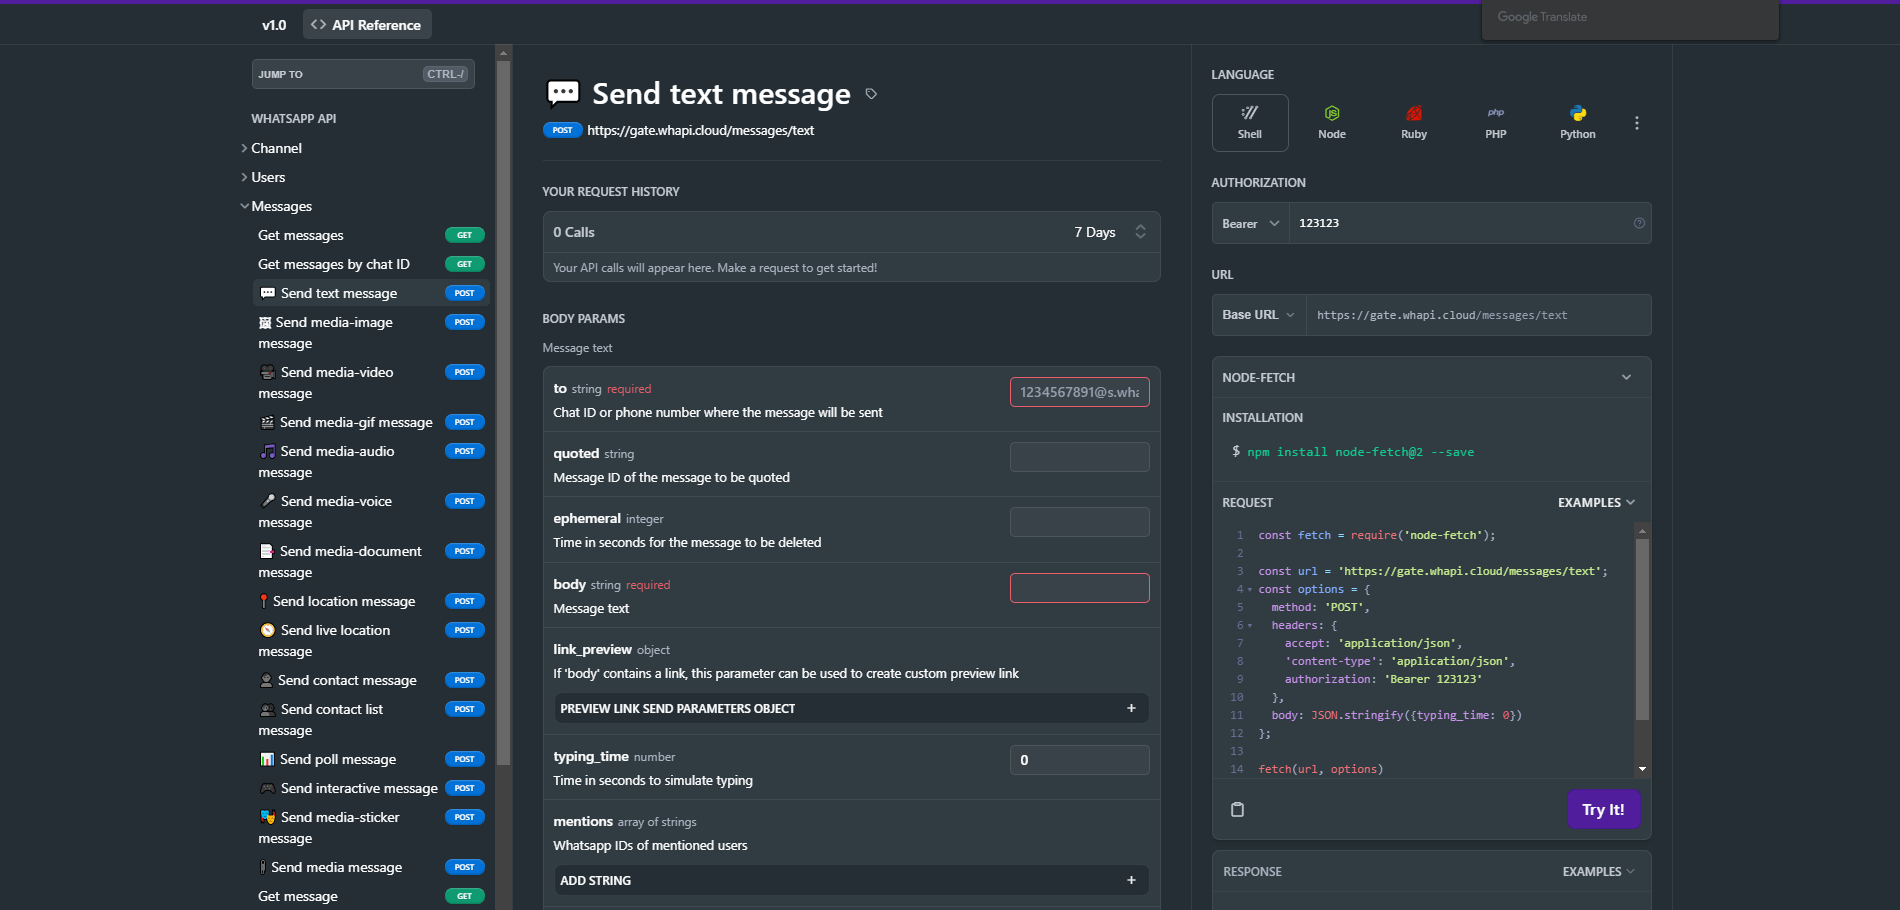This screenshot has height=910, width=1900.
Task: Click the 'to' chat ID input field
Action: (x=1079, y=392)
